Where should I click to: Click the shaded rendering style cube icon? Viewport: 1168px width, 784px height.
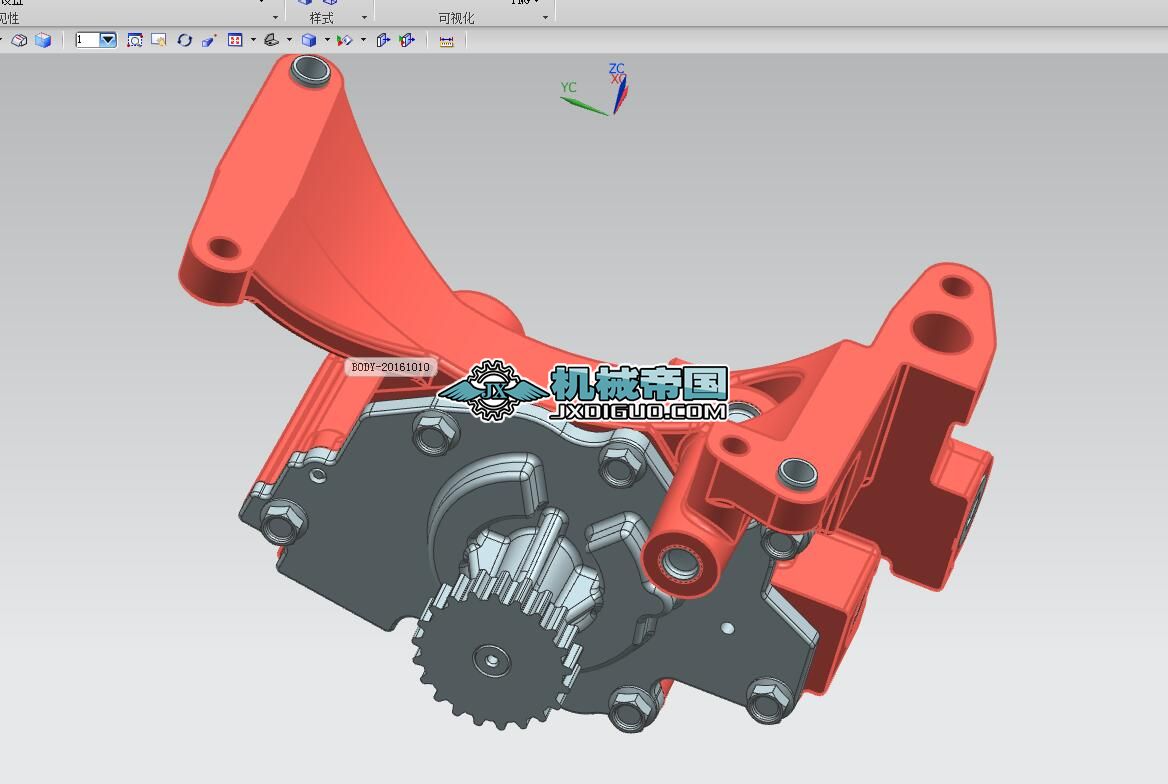click(309, 40)
